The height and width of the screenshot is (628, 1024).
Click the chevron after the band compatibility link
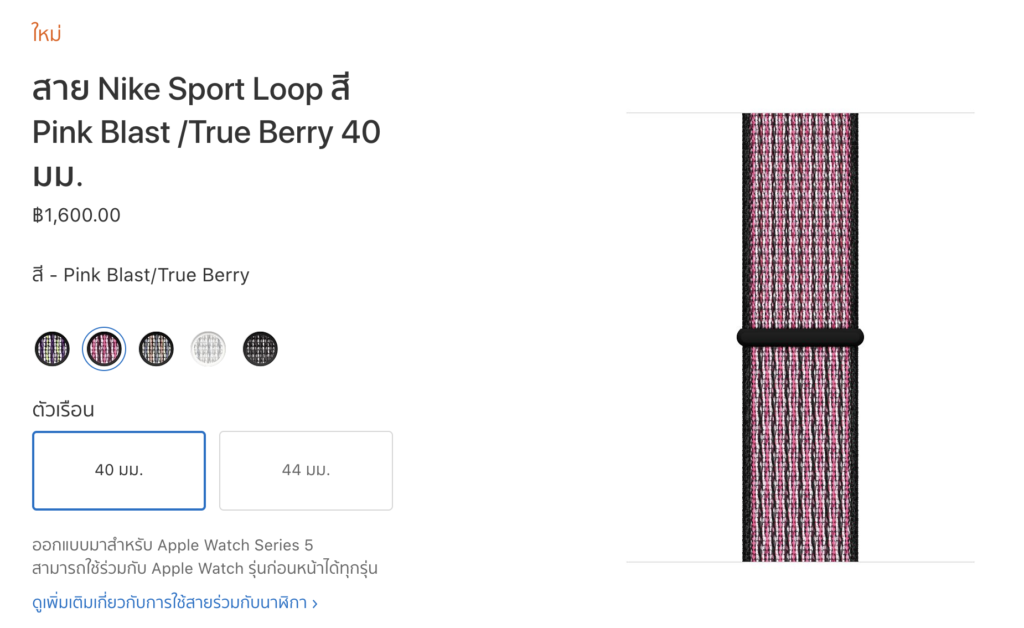315,603
